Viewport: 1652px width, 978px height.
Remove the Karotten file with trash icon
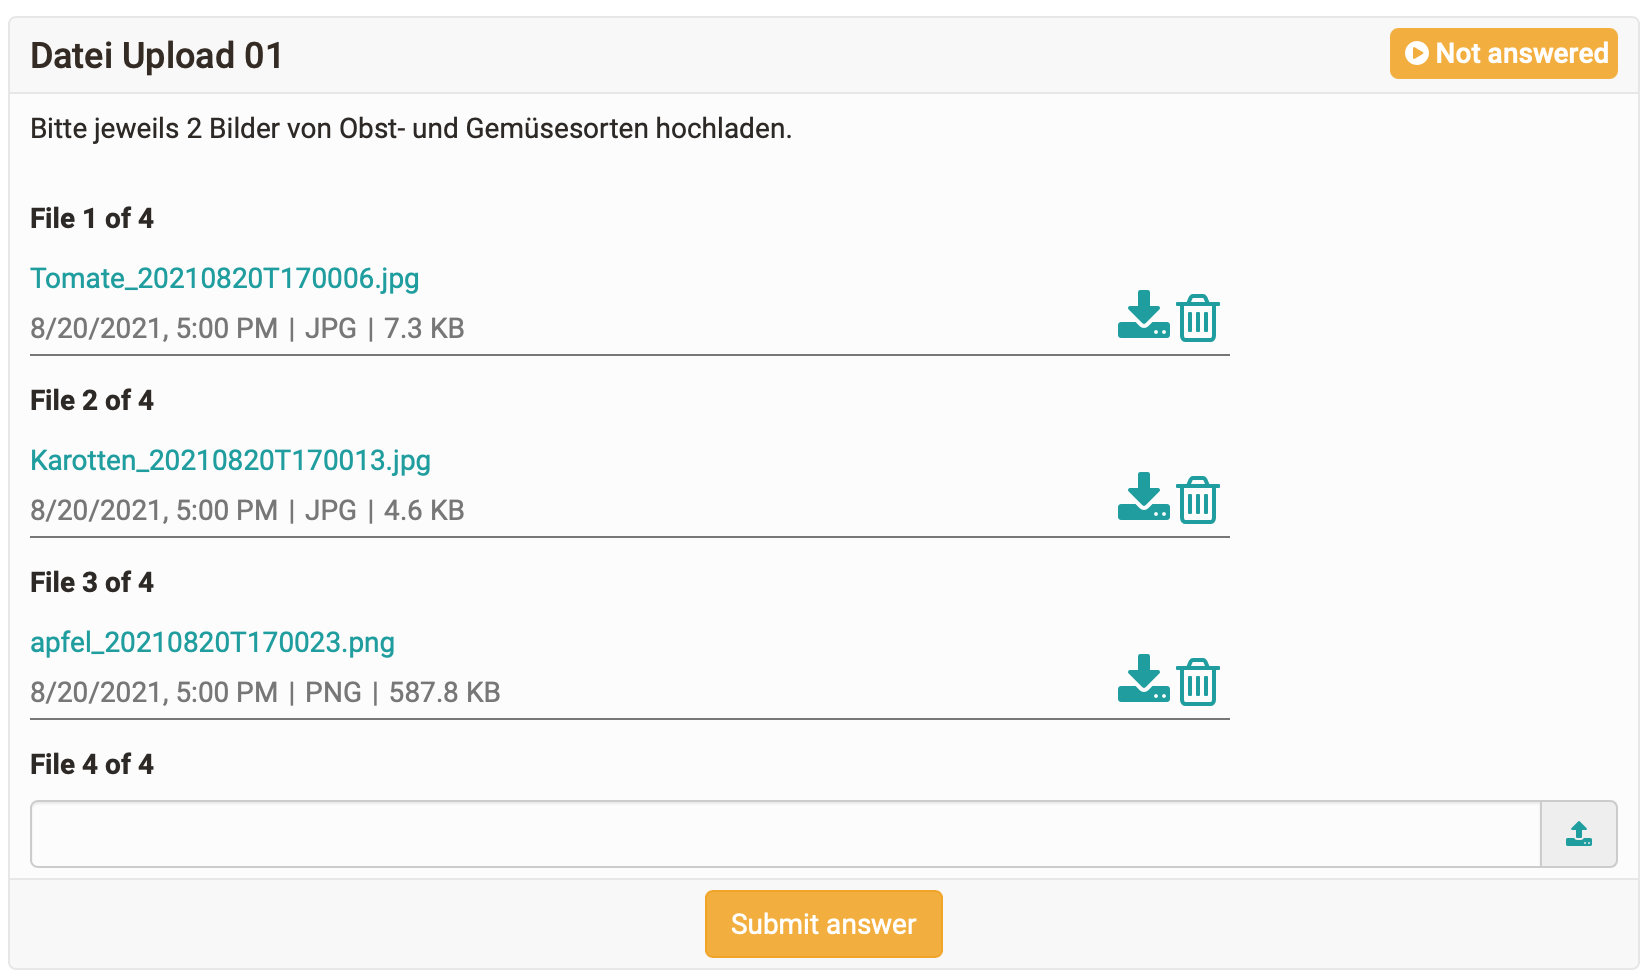tap(1197, 500)
